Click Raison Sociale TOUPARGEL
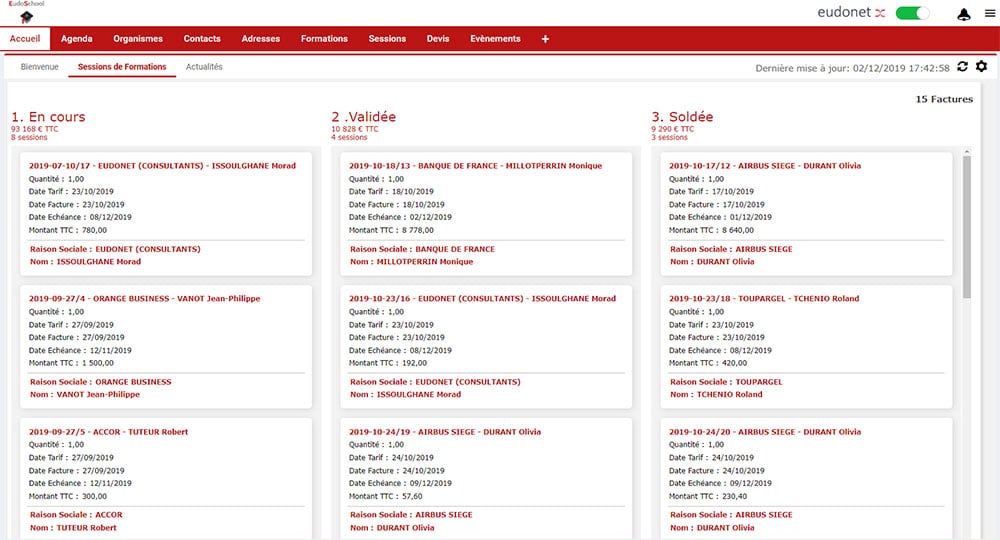Image resolution: width=1000 pixels, height=540 pixels. [x=726, y=382]
